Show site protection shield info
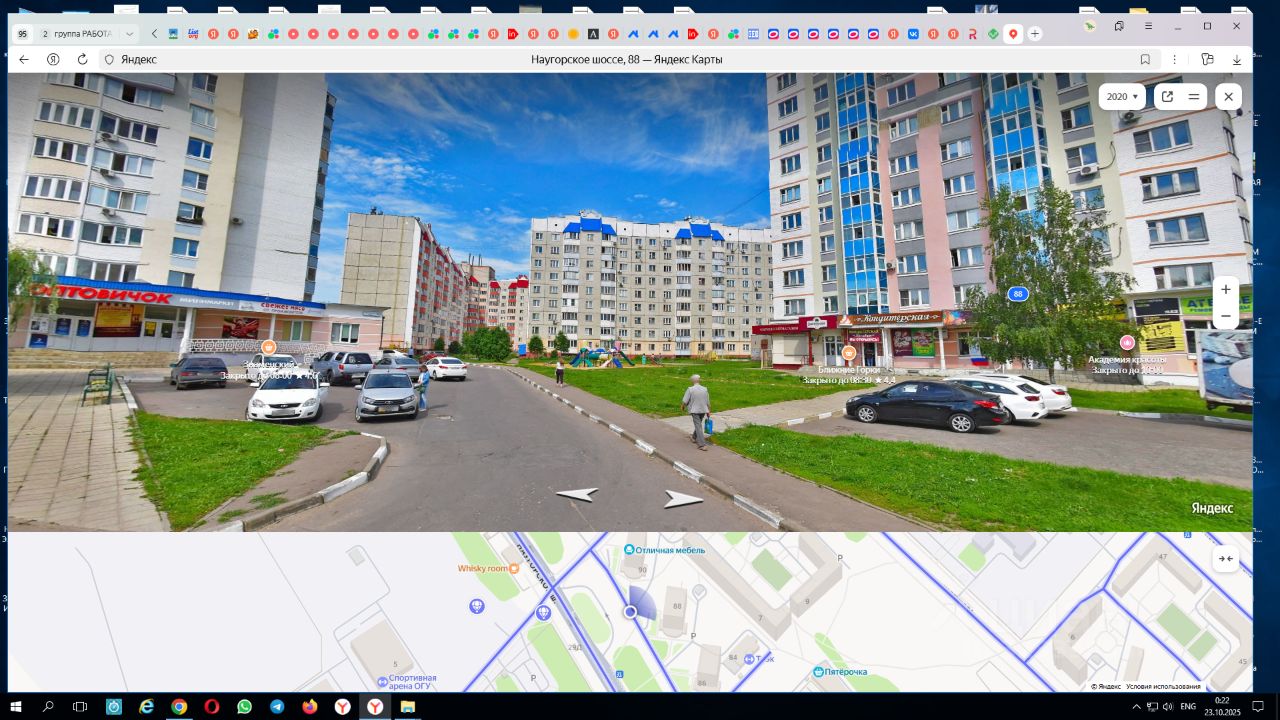Viewport: 1280px width, 720px height. (110, 60)
